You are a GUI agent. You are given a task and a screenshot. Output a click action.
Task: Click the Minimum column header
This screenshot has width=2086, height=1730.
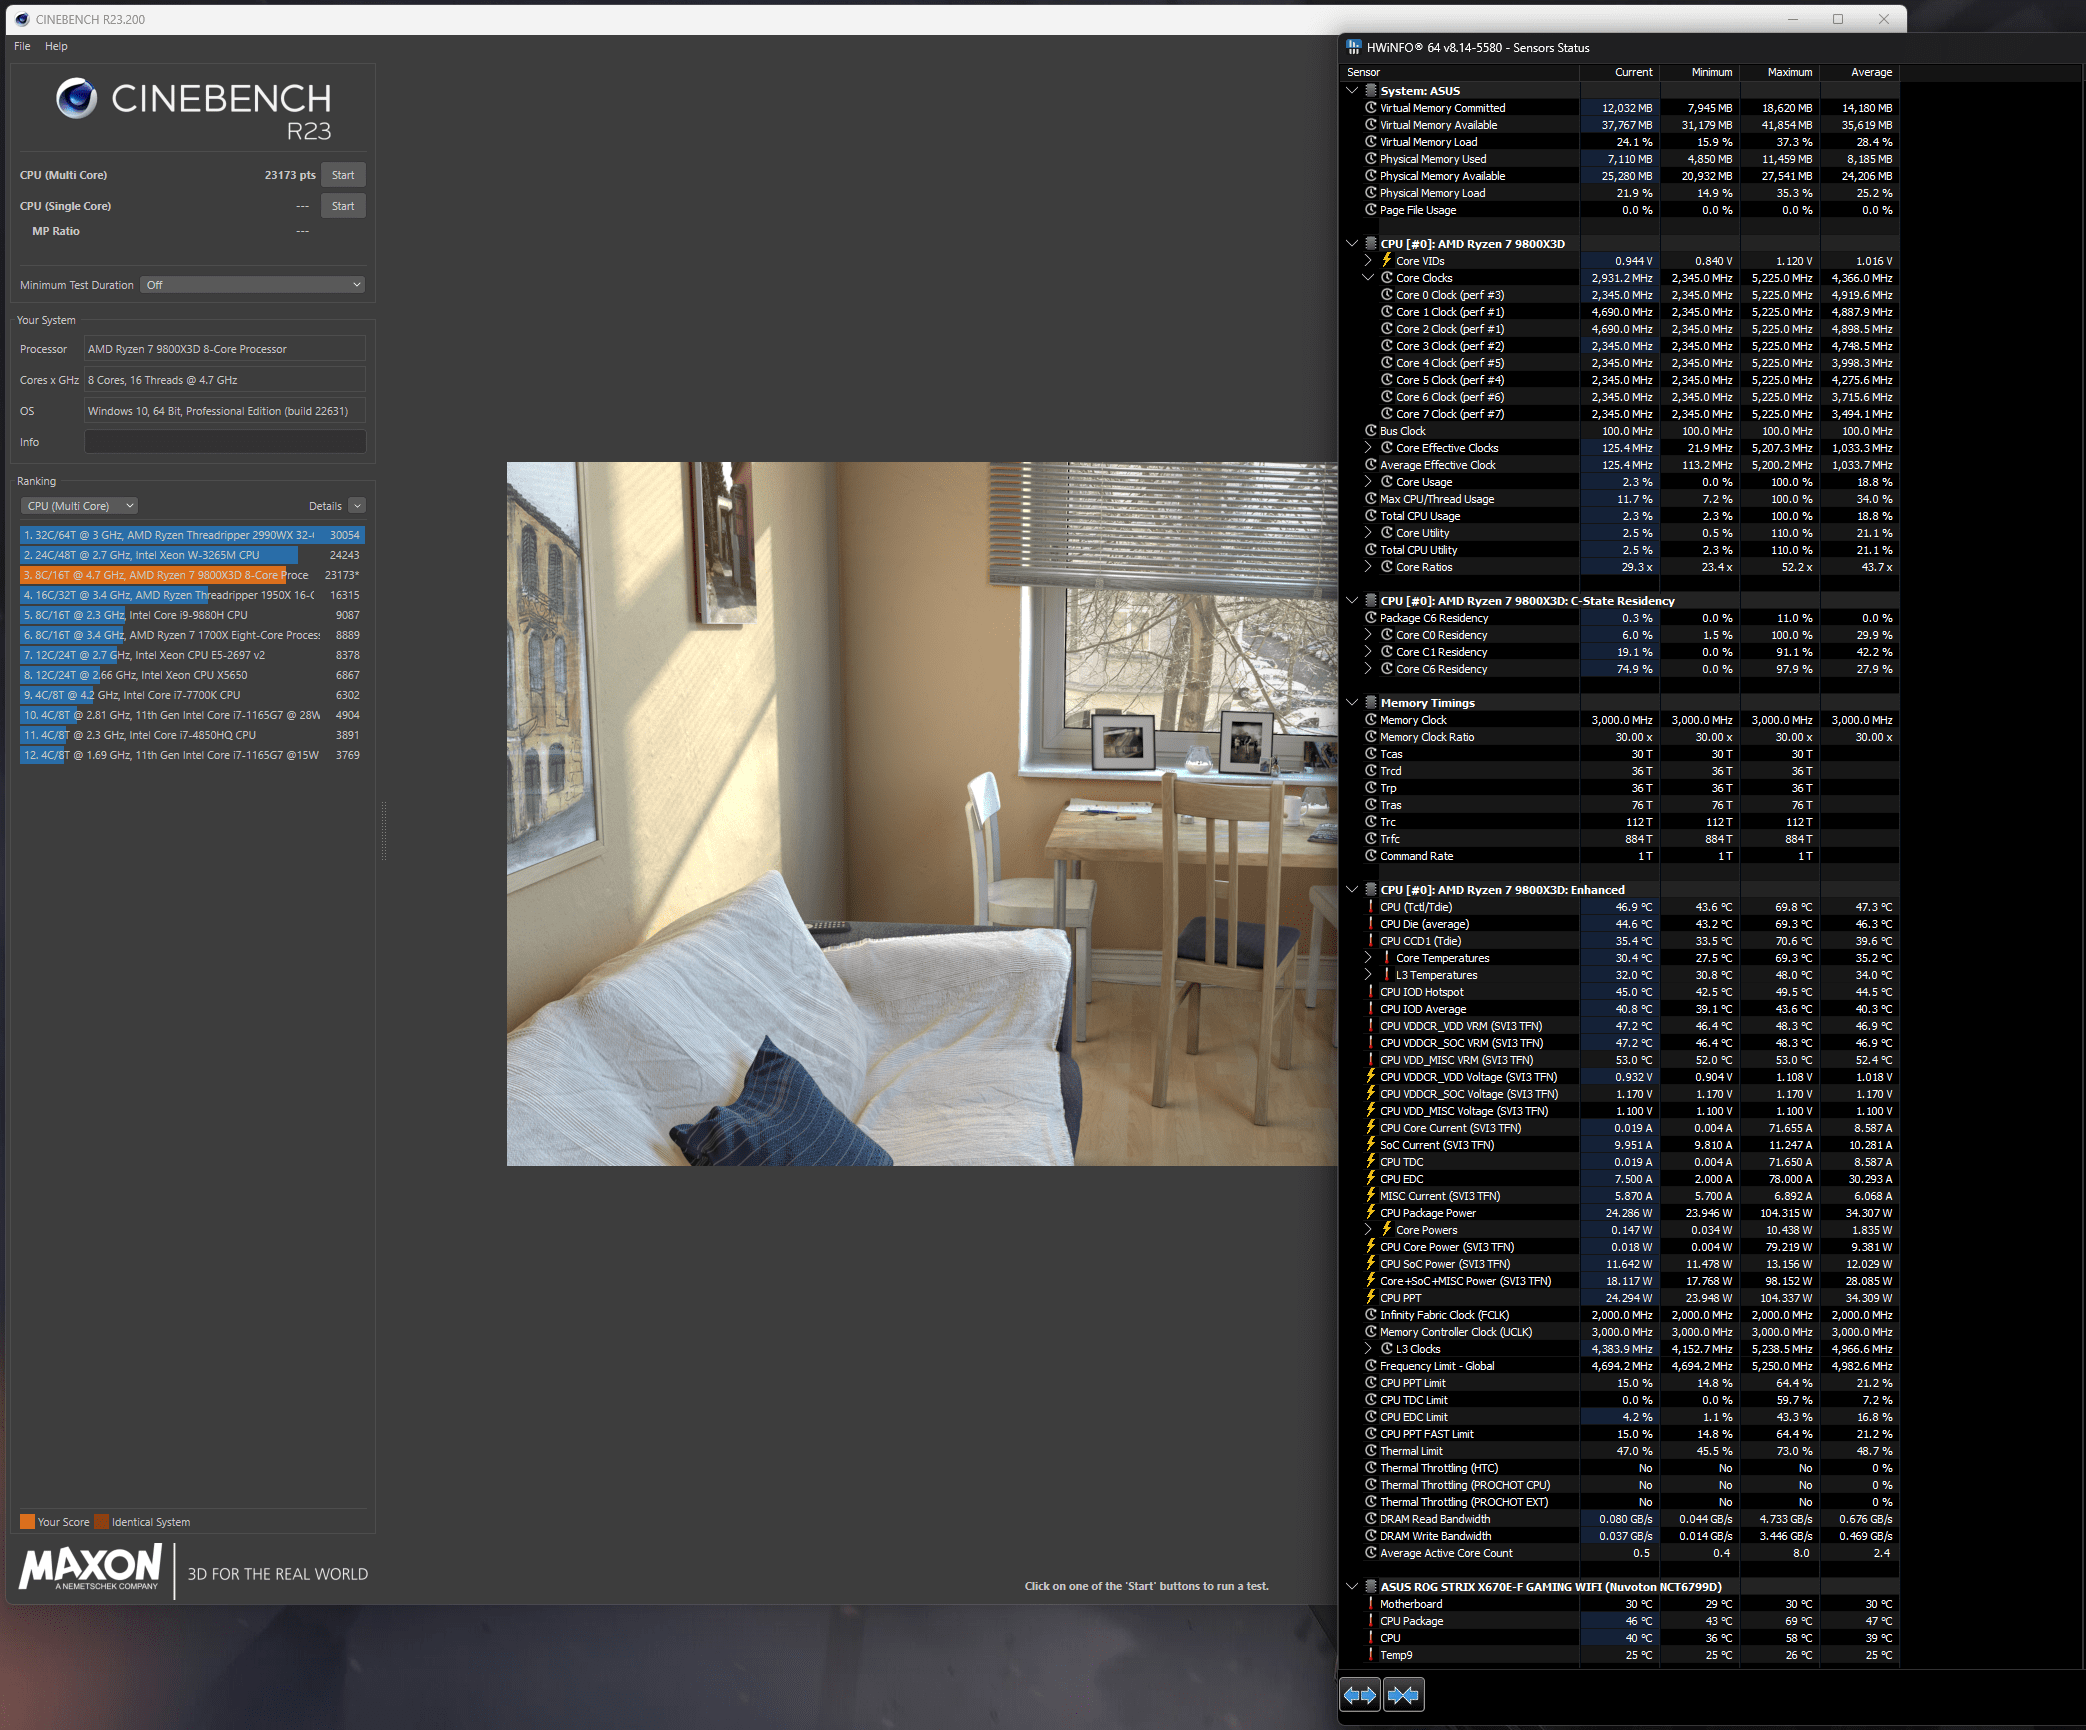[1699, 72]
